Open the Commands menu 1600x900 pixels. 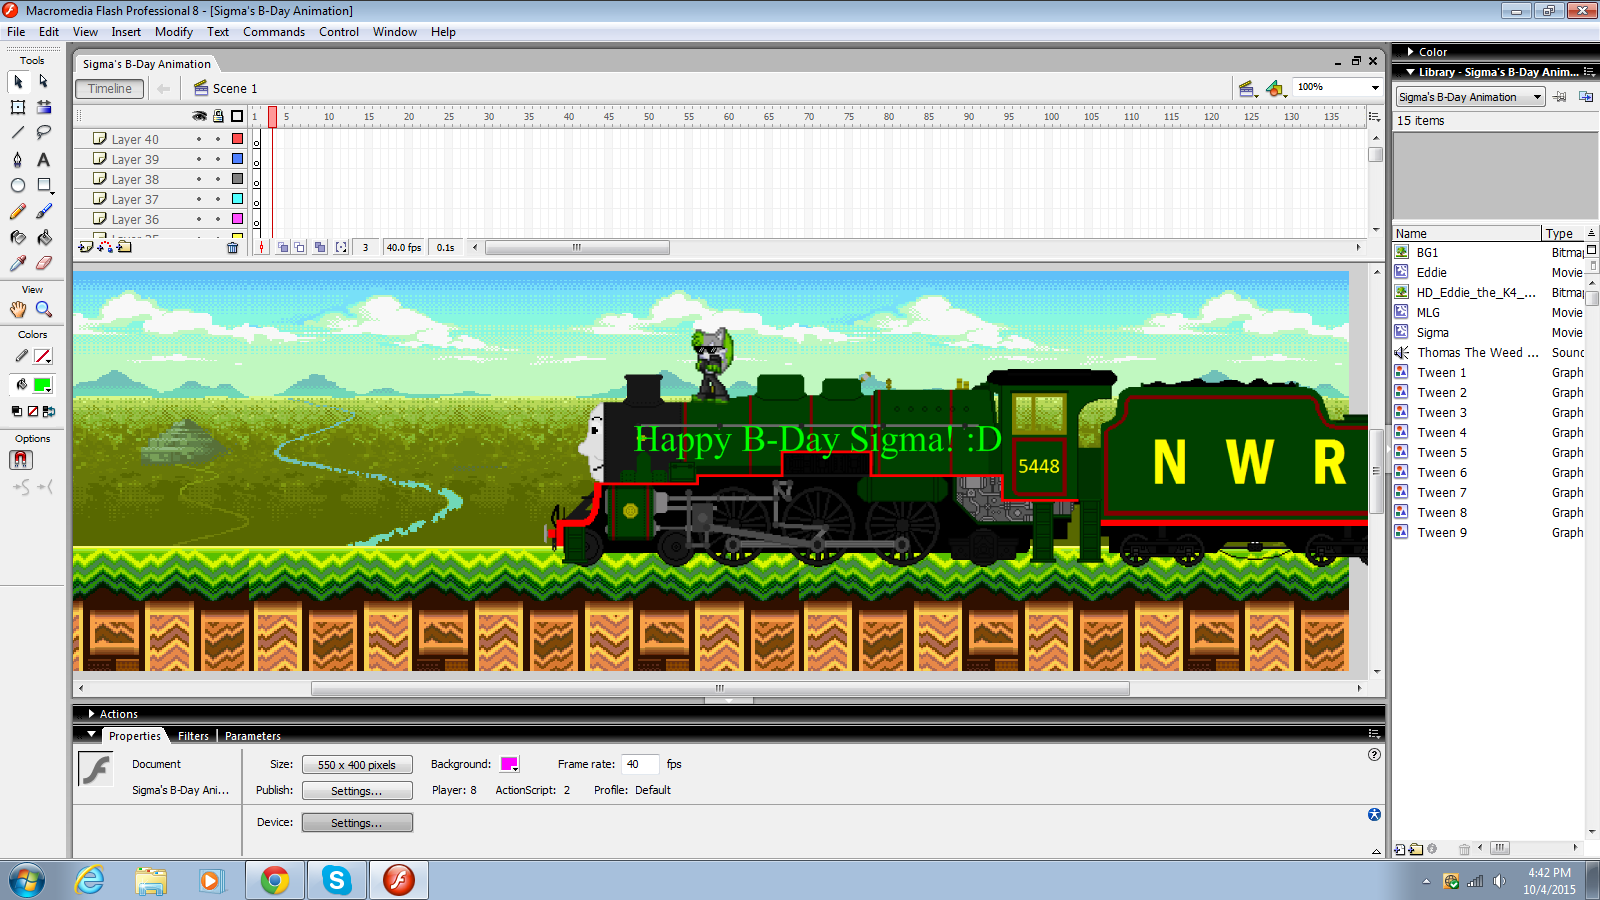(x=274, y=32)
